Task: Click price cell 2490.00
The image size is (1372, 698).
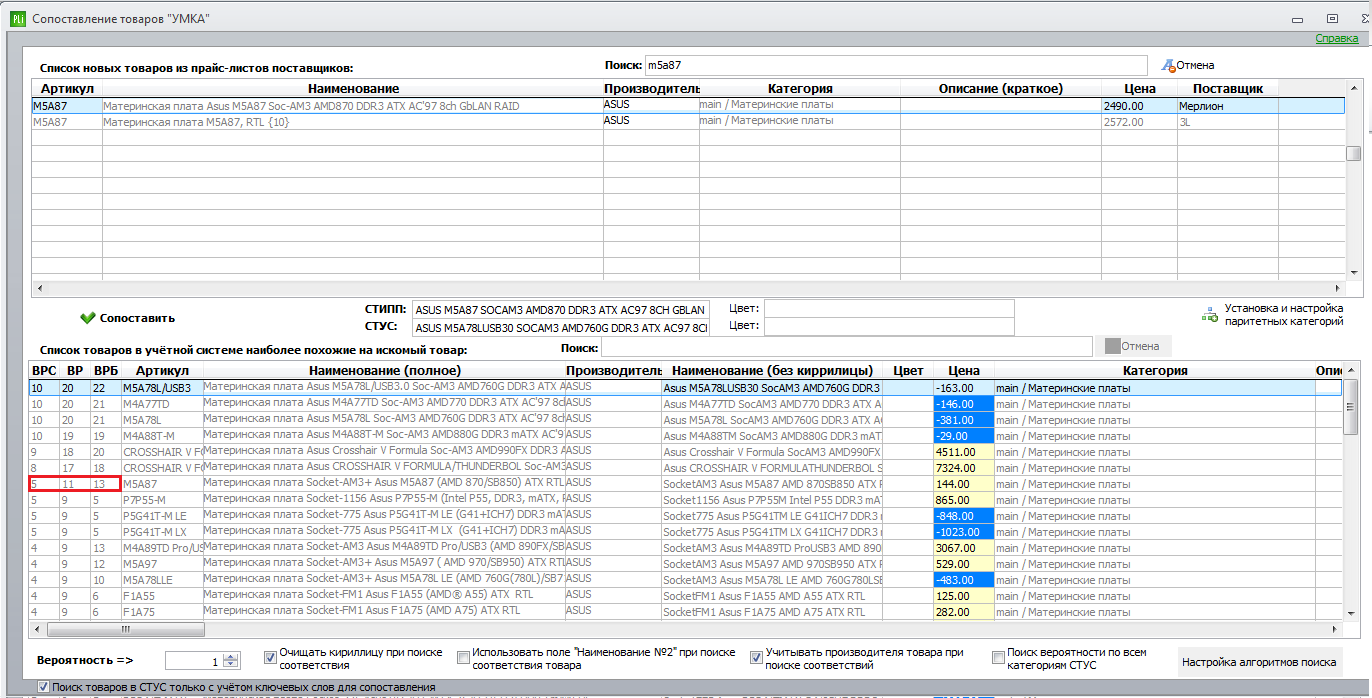Action: click(1138, 105)
